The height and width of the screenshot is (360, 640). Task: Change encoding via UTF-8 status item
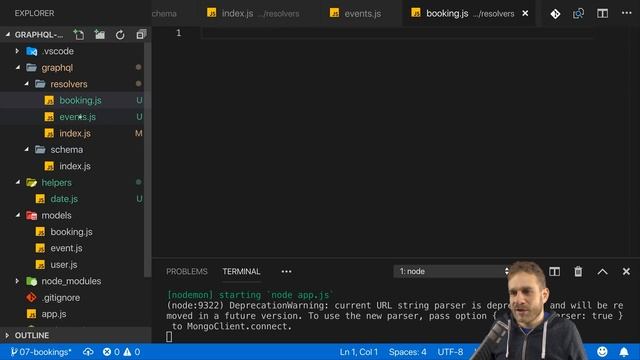[x=450, y=352]
